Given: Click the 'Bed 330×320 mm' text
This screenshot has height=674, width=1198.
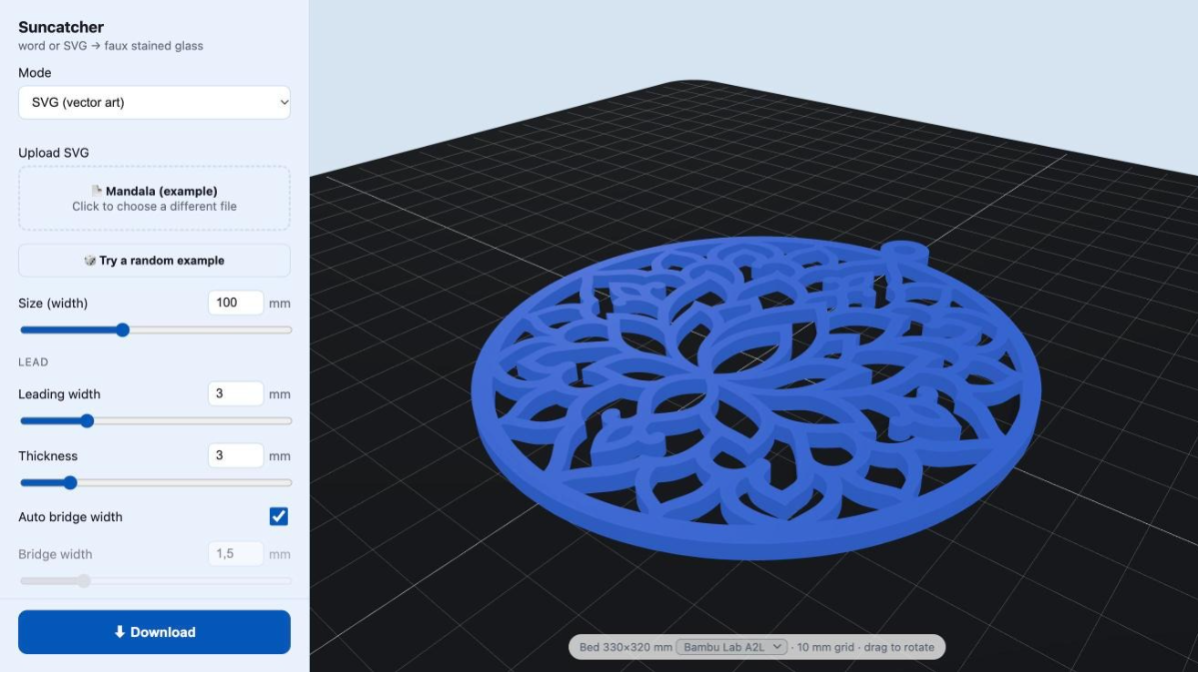Looking at the screenshot, I should [x=626, y=647].
